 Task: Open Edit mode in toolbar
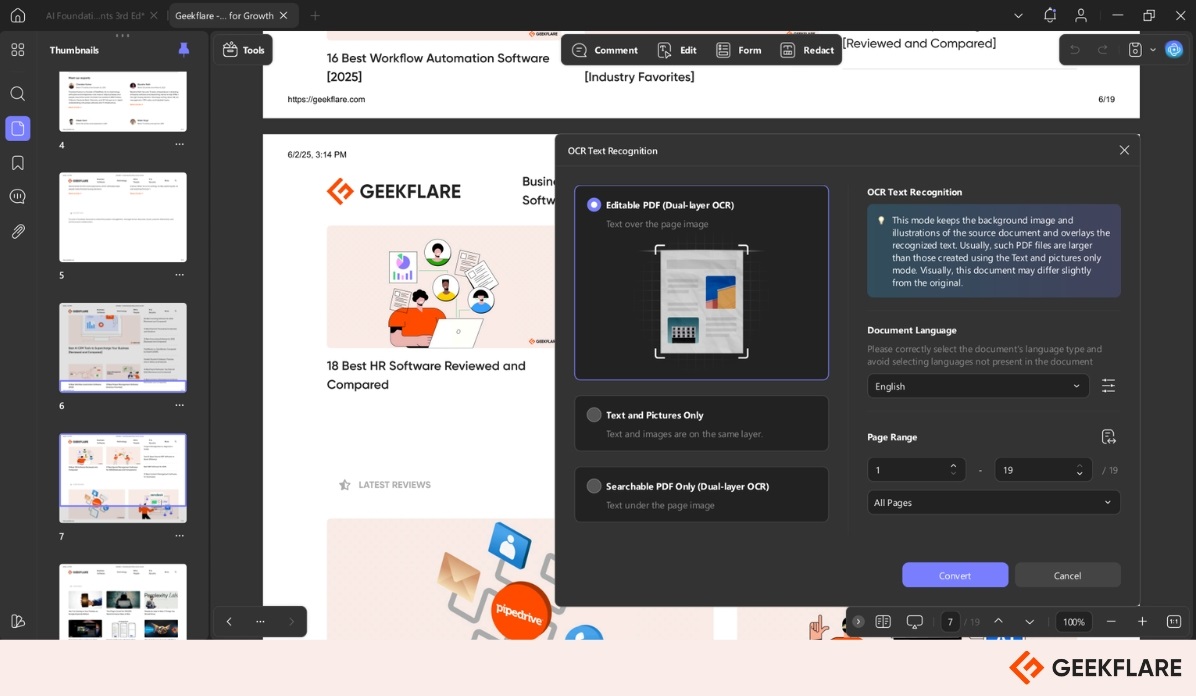coord(677,50)
